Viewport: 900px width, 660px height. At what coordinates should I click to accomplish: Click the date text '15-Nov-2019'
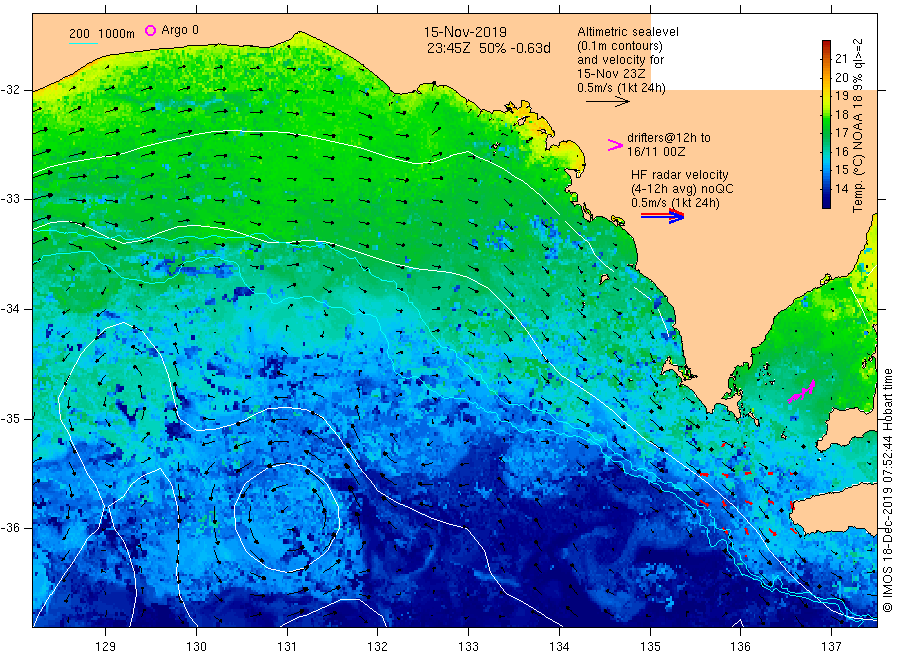coord(465,32)
